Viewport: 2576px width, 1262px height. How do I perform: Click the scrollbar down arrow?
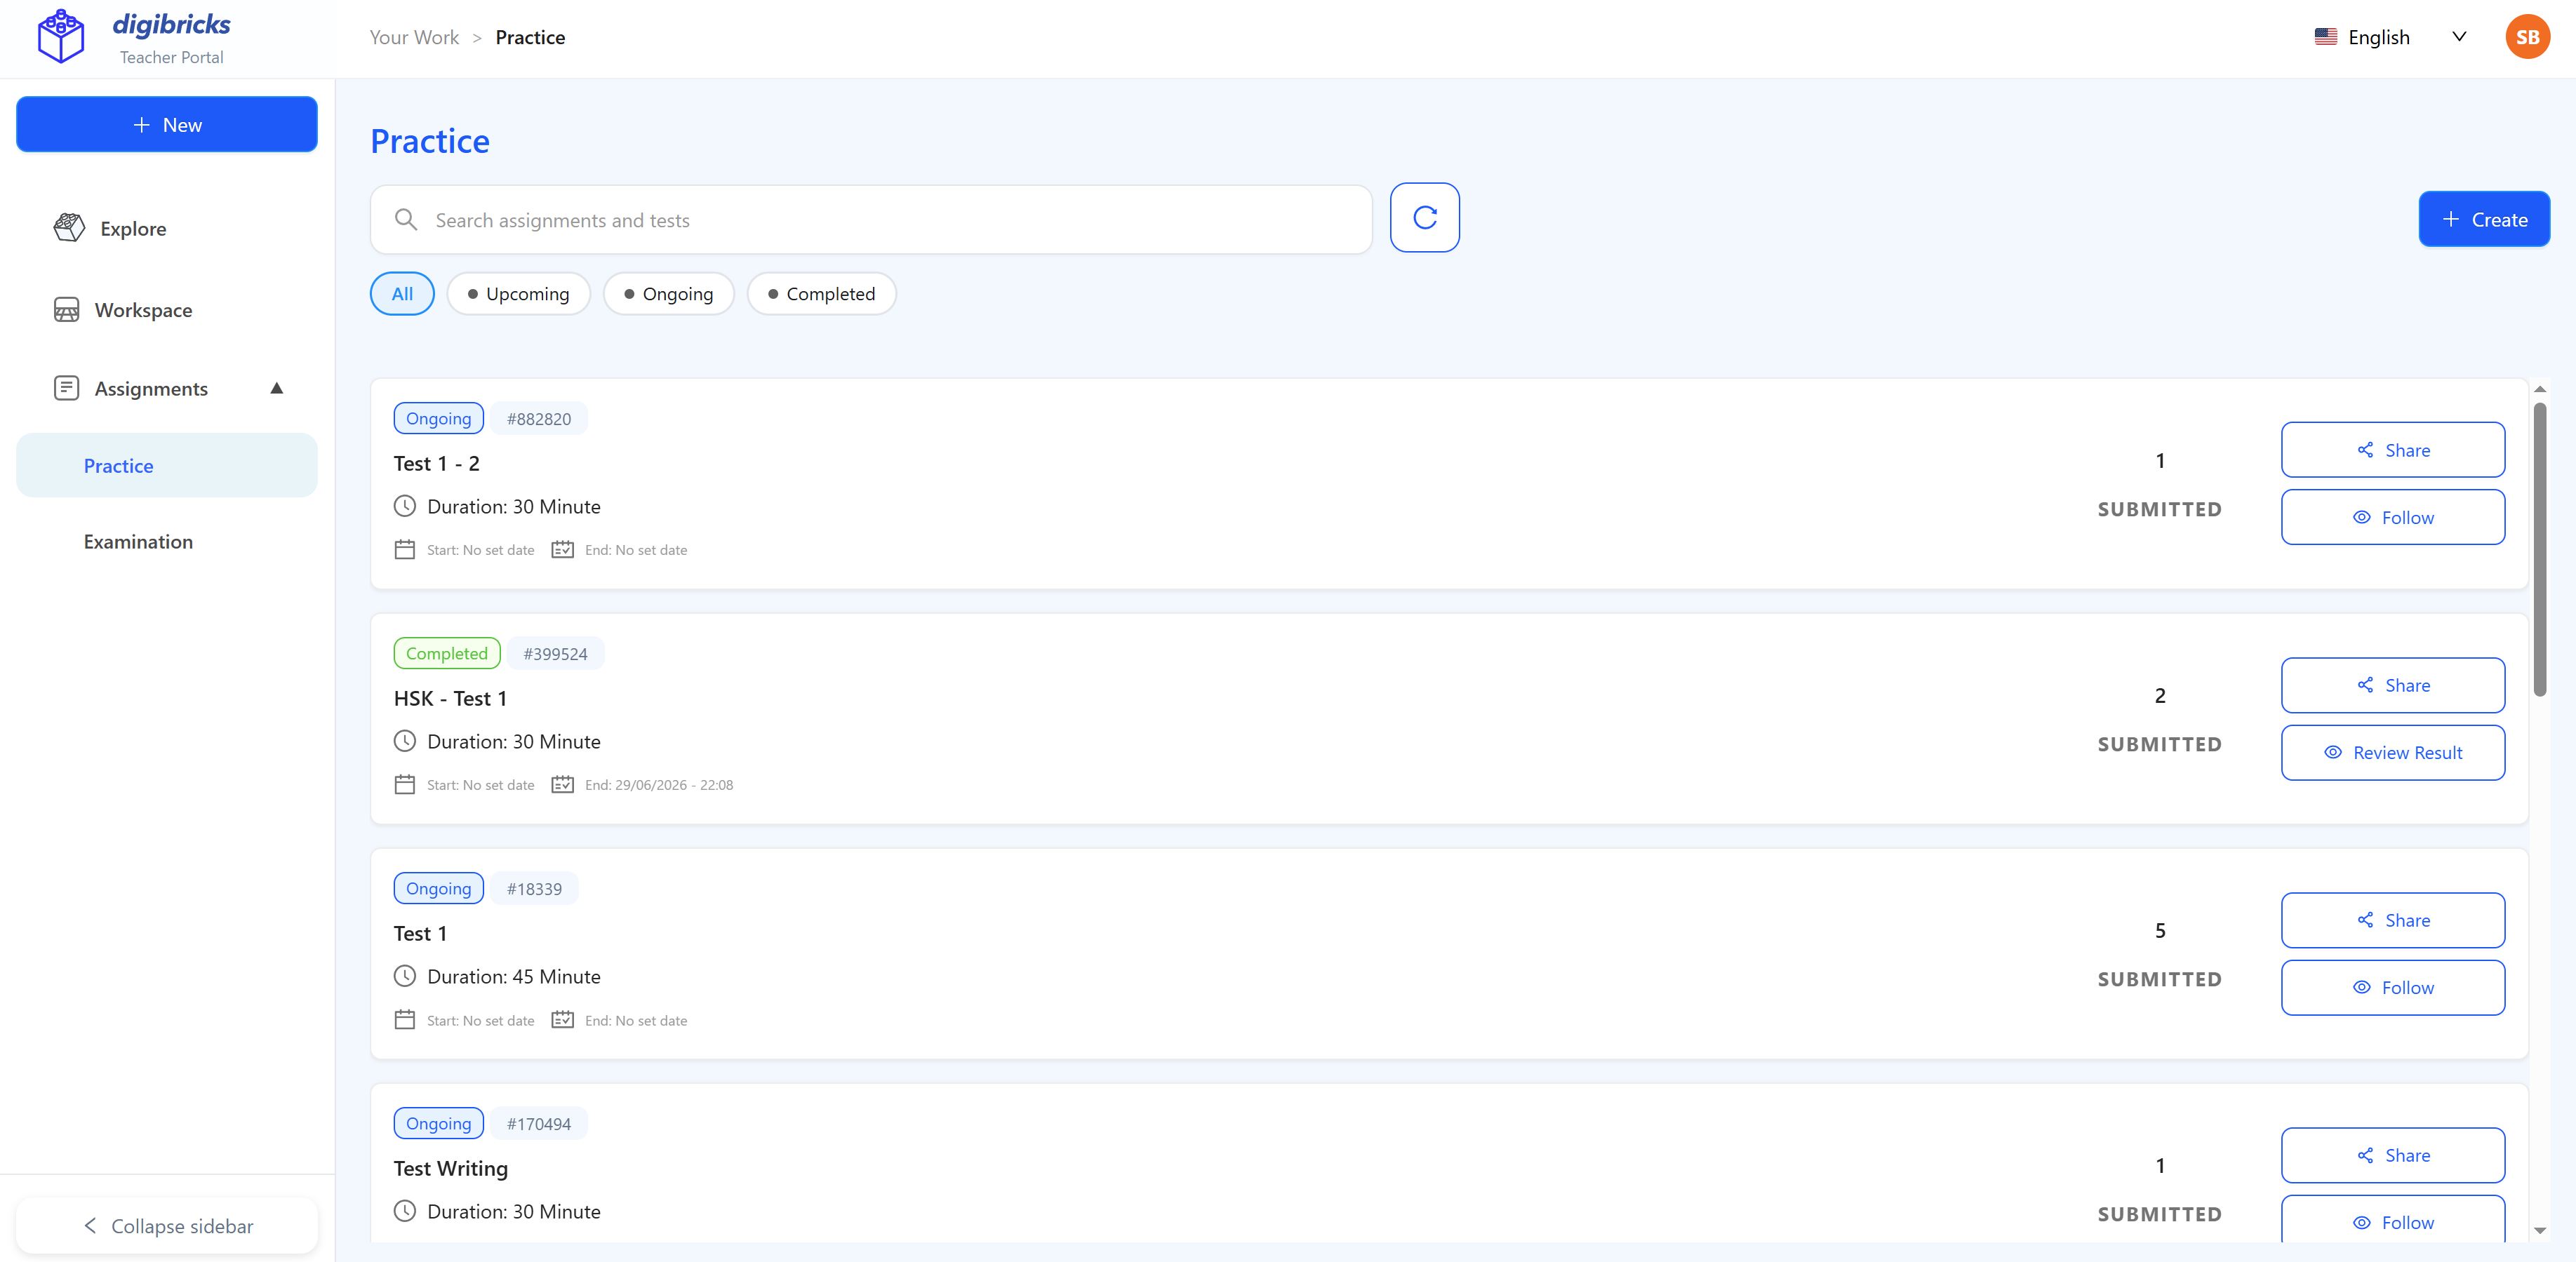point(2539,1231)
